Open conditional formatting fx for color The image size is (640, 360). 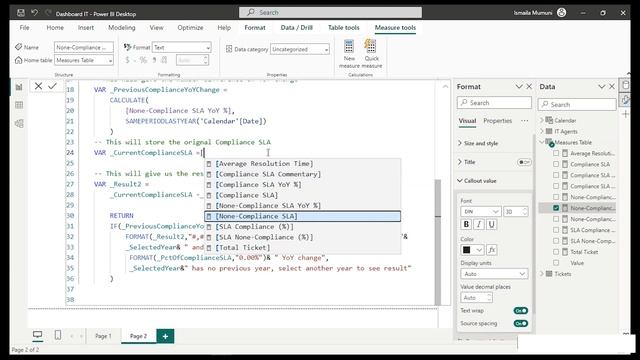click(492, 250)
